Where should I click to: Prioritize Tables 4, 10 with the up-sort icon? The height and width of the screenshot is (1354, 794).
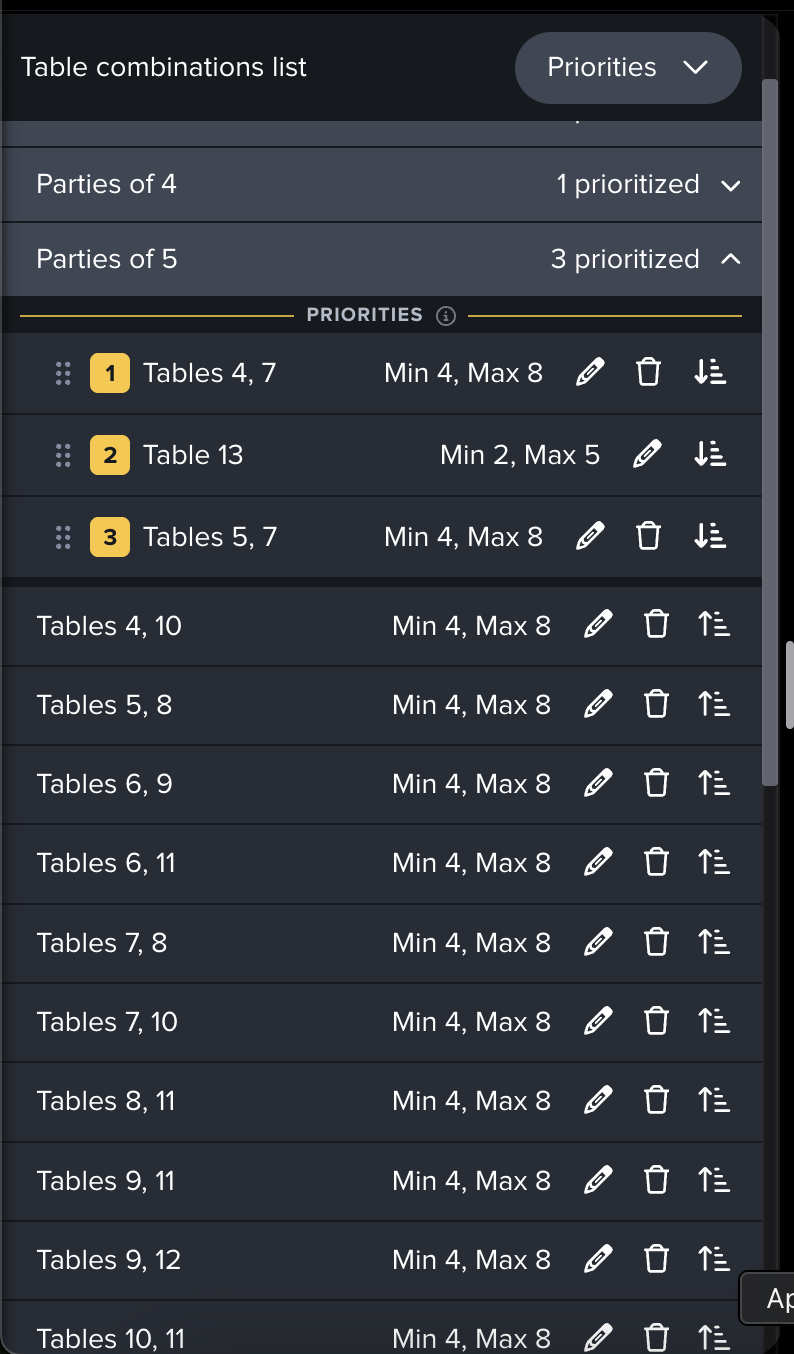click(x=713, y=626)
